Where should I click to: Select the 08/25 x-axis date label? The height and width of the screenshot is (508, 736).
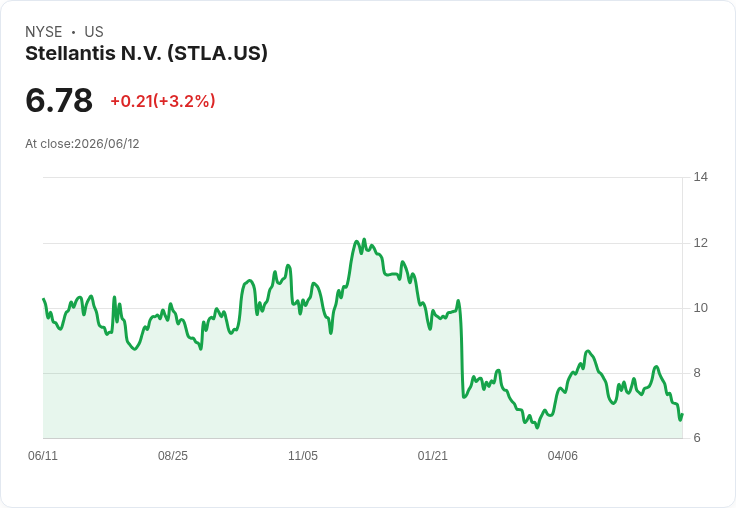click(x=173, y=455)
